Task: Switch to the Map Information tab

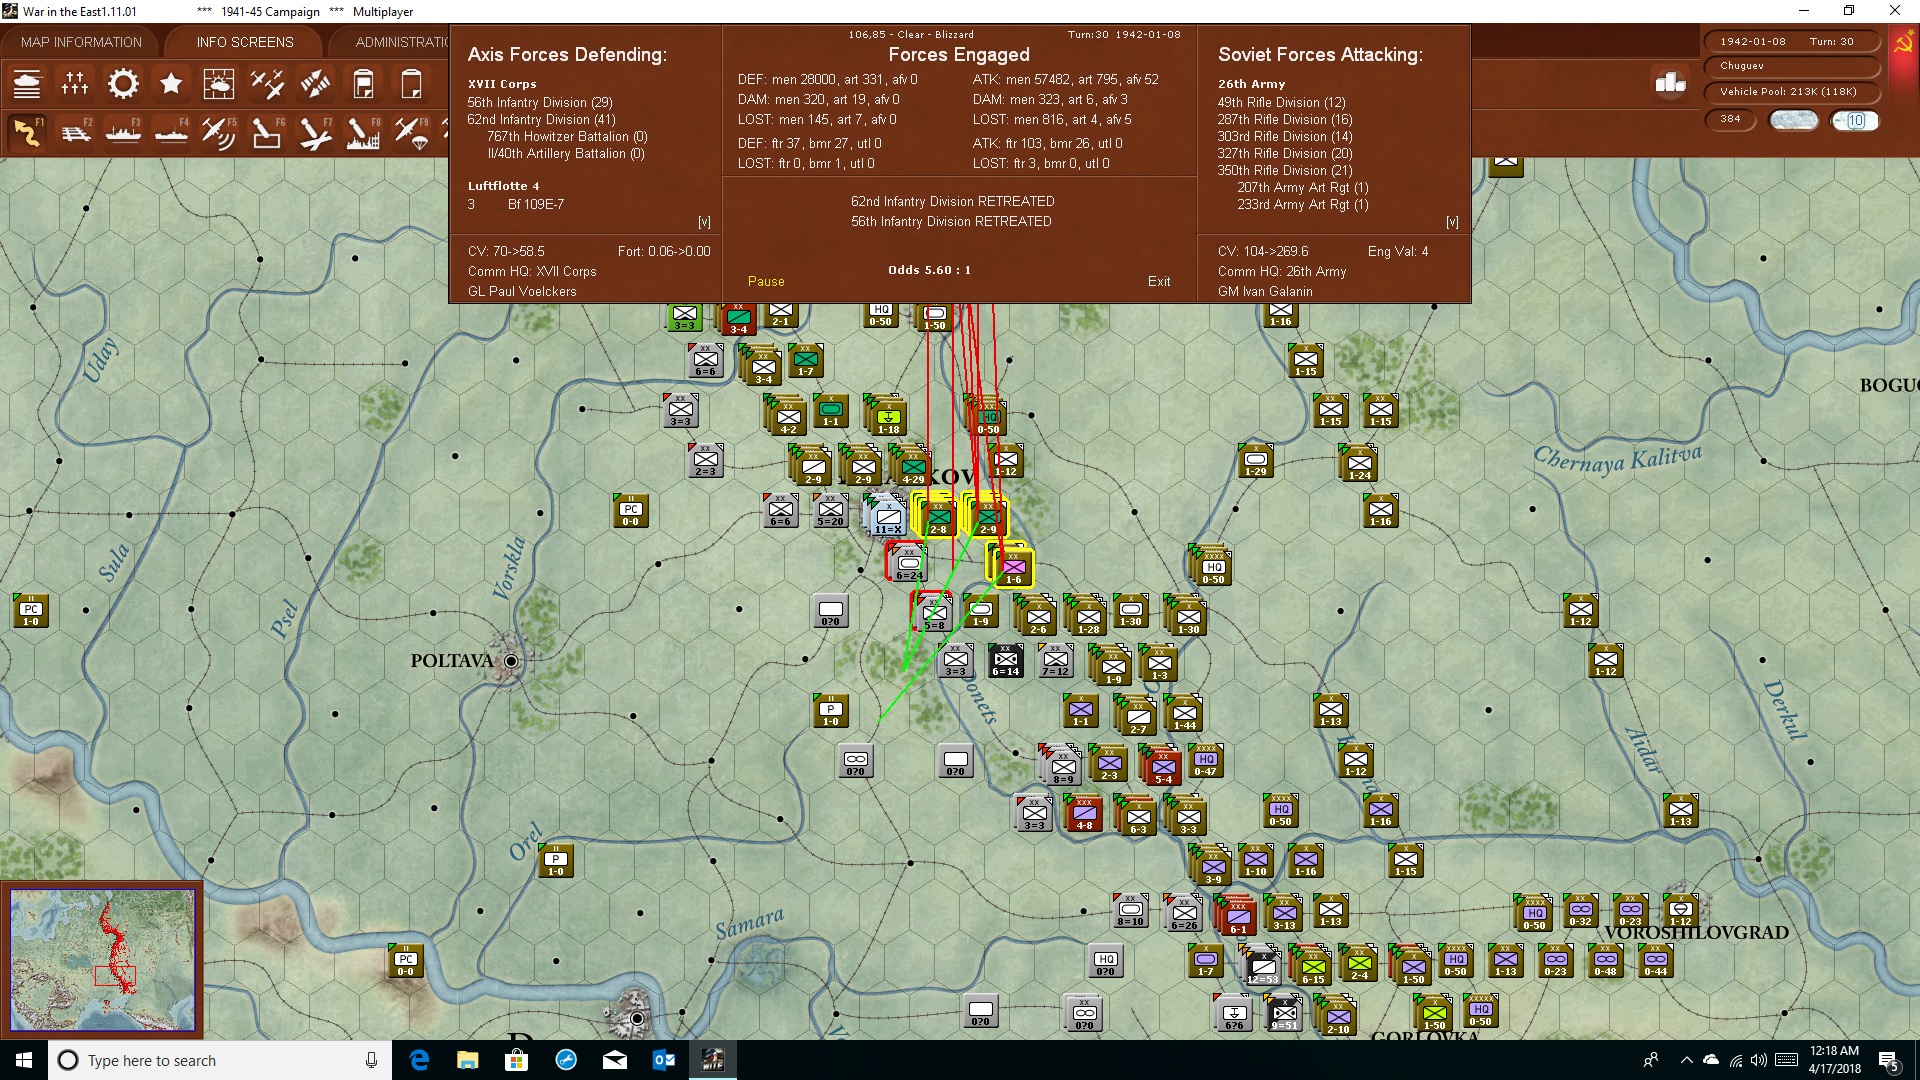Action: tap(81, 42)
